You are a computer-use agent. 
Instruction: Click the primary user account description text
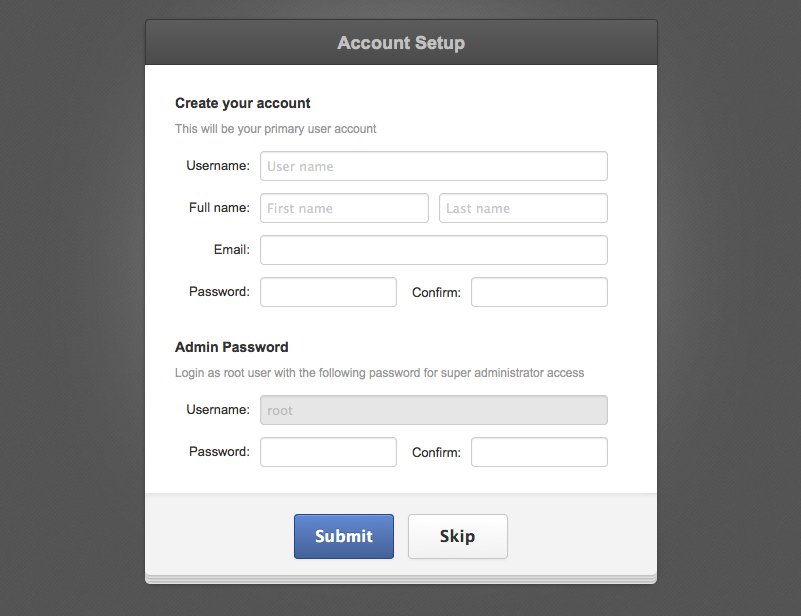[275, 129]
